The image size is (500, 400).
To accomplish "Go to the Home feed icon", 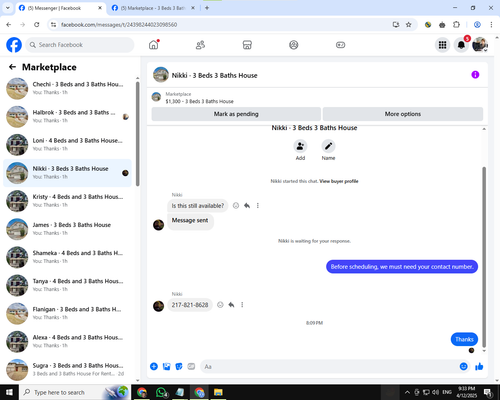I will tap(154, 45).
